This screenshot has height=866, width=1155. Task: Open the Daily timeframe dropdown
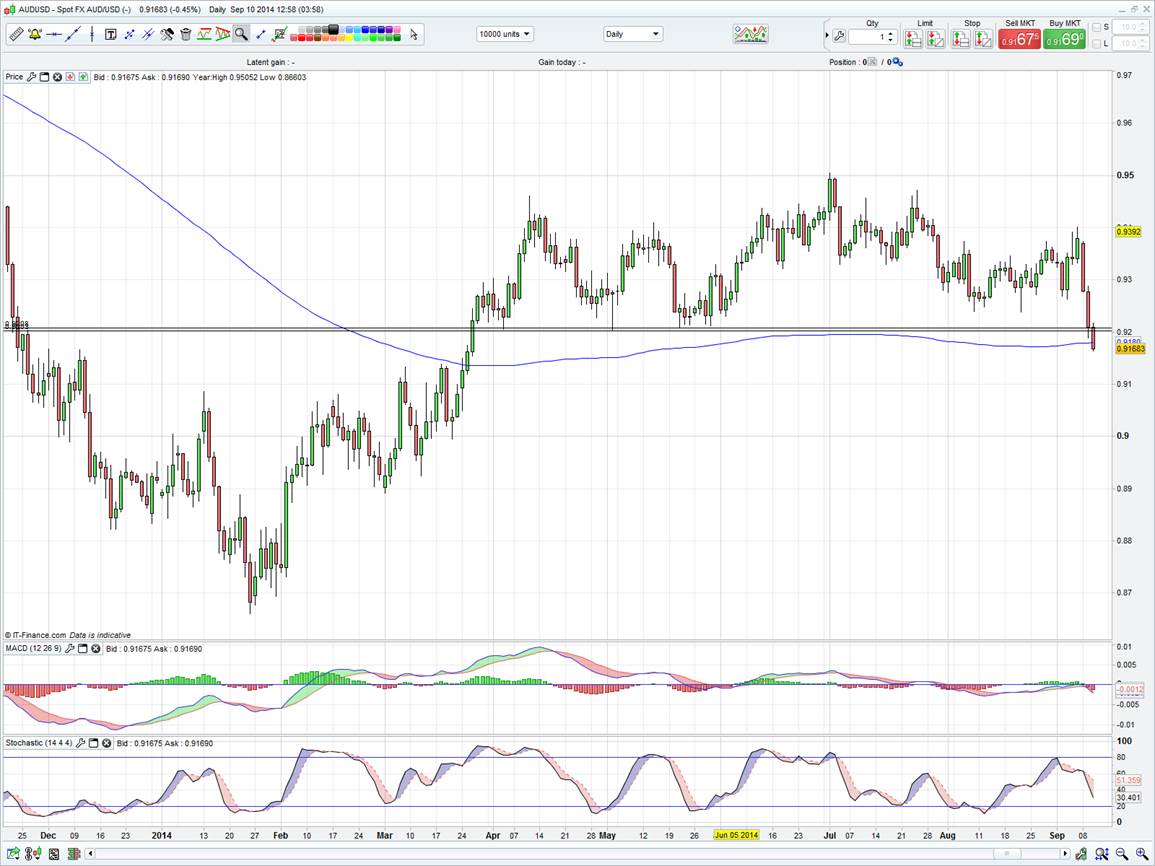(632, 34)
